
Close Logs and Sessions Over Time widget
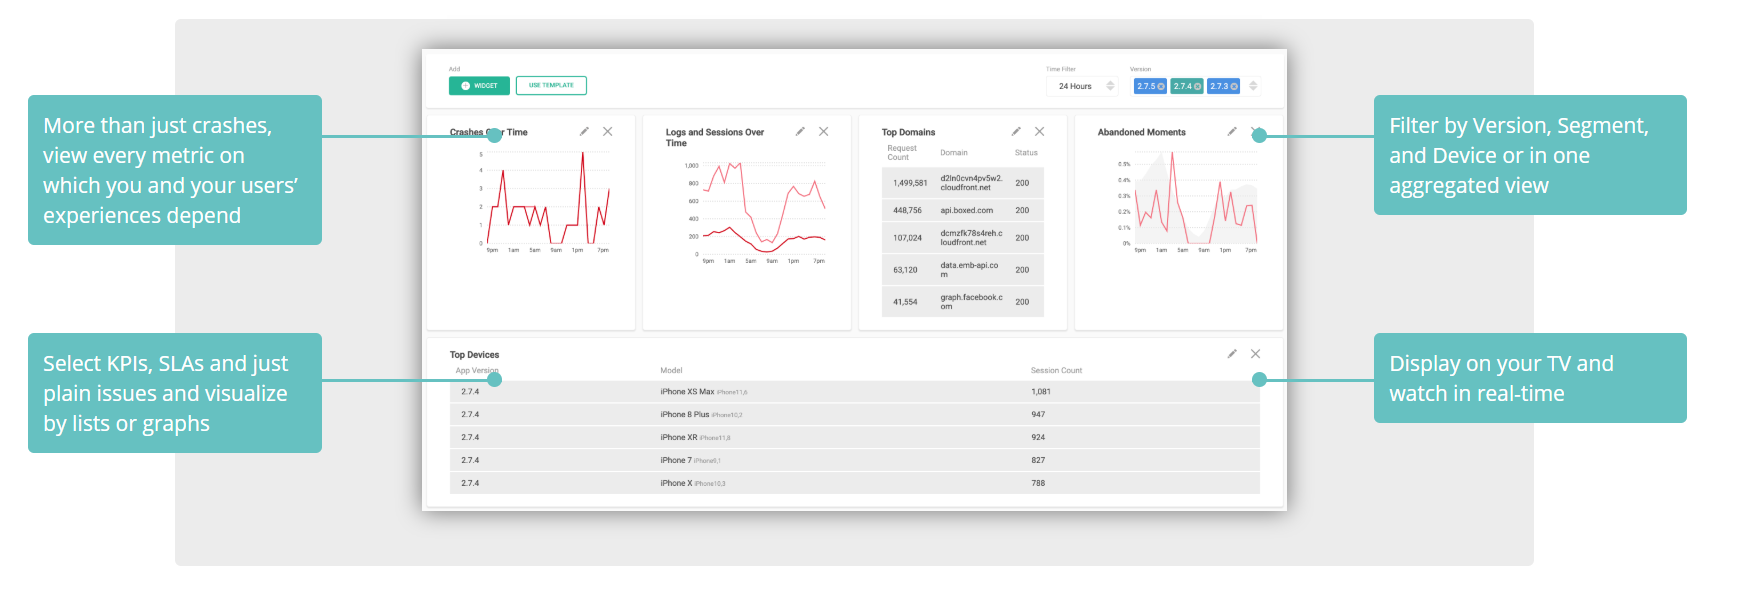pyautogui.click(x=823, y=132)
